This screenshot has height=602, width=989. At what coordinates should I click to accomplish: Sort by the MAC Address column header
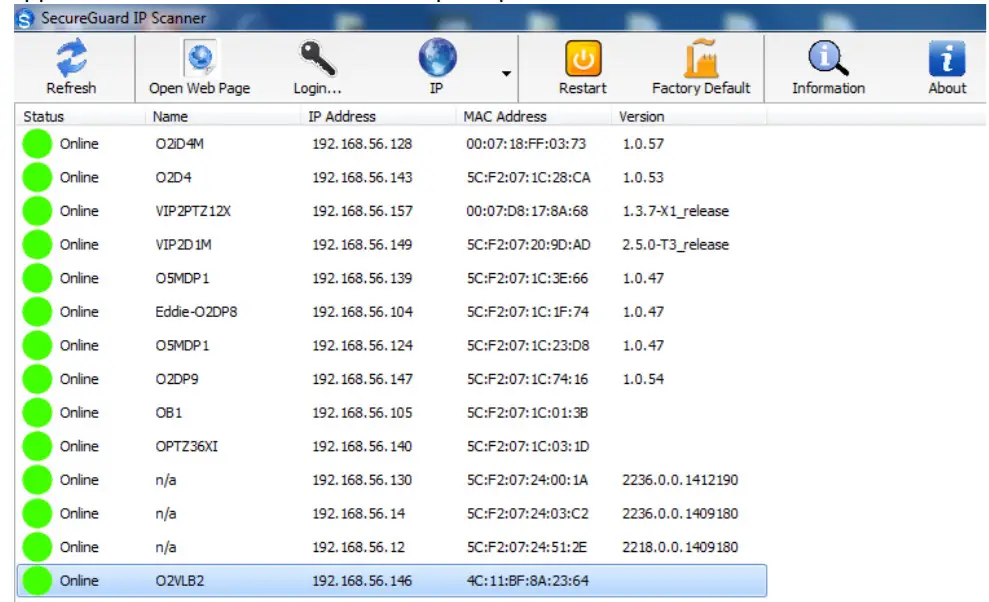coord(505,117)
